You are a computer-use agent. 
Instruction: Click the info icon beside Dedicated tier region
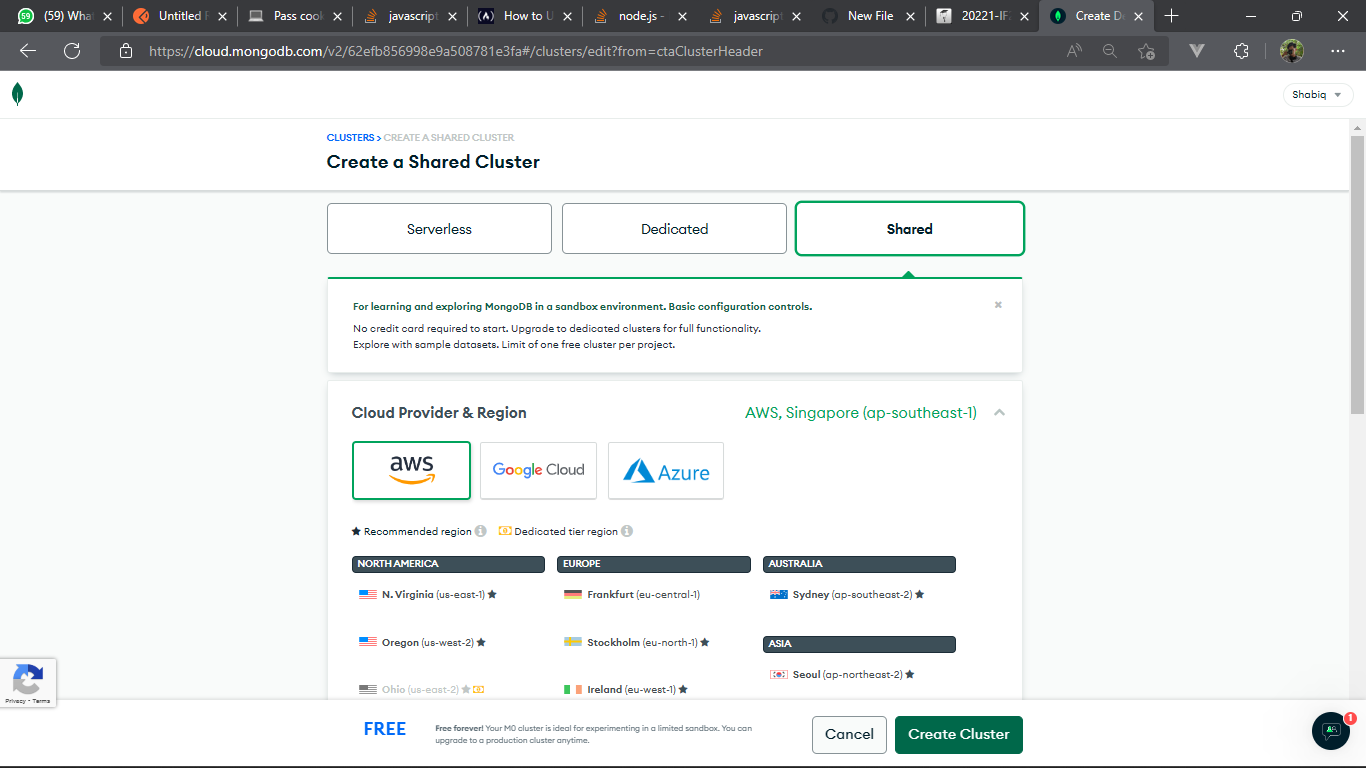click(x=627, y=531)
